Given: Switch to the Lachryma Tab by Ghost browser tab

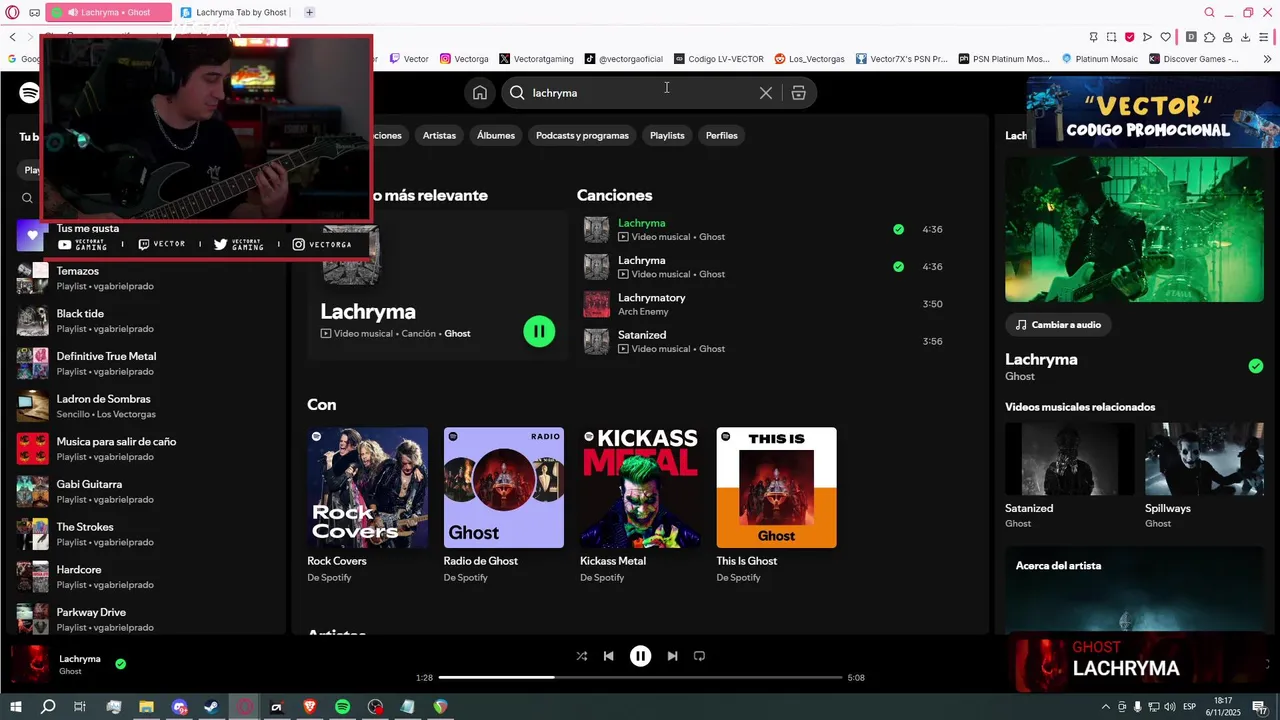Looking at the screenshot, I should (235, 12).
